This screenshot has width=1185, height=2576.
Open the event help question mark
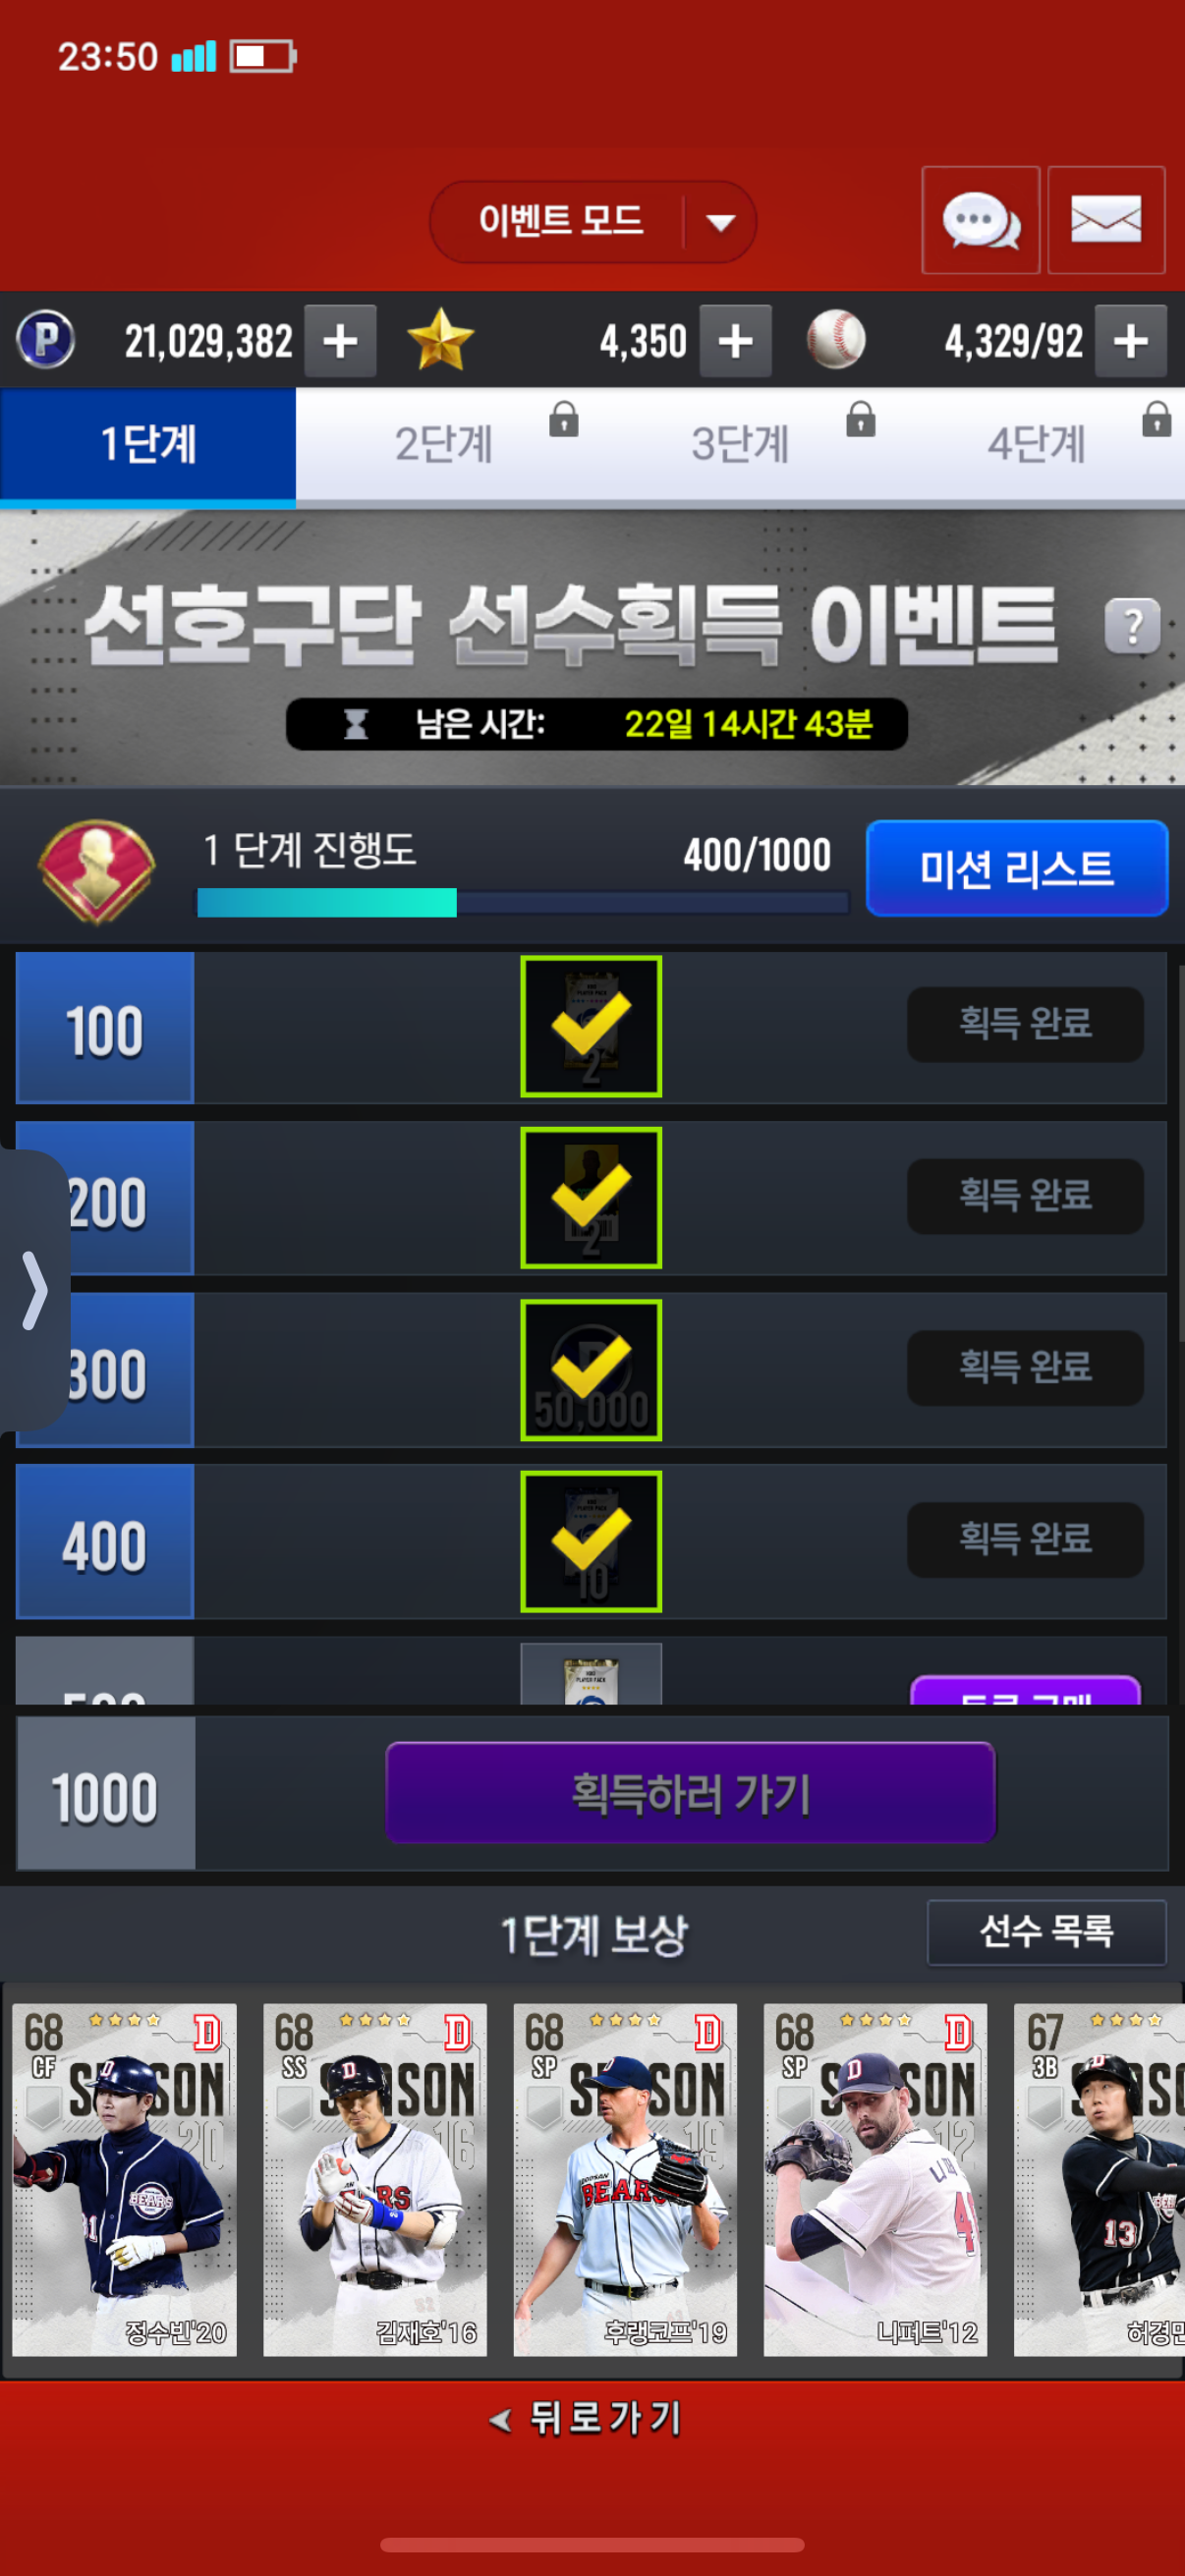point(1132,626)
